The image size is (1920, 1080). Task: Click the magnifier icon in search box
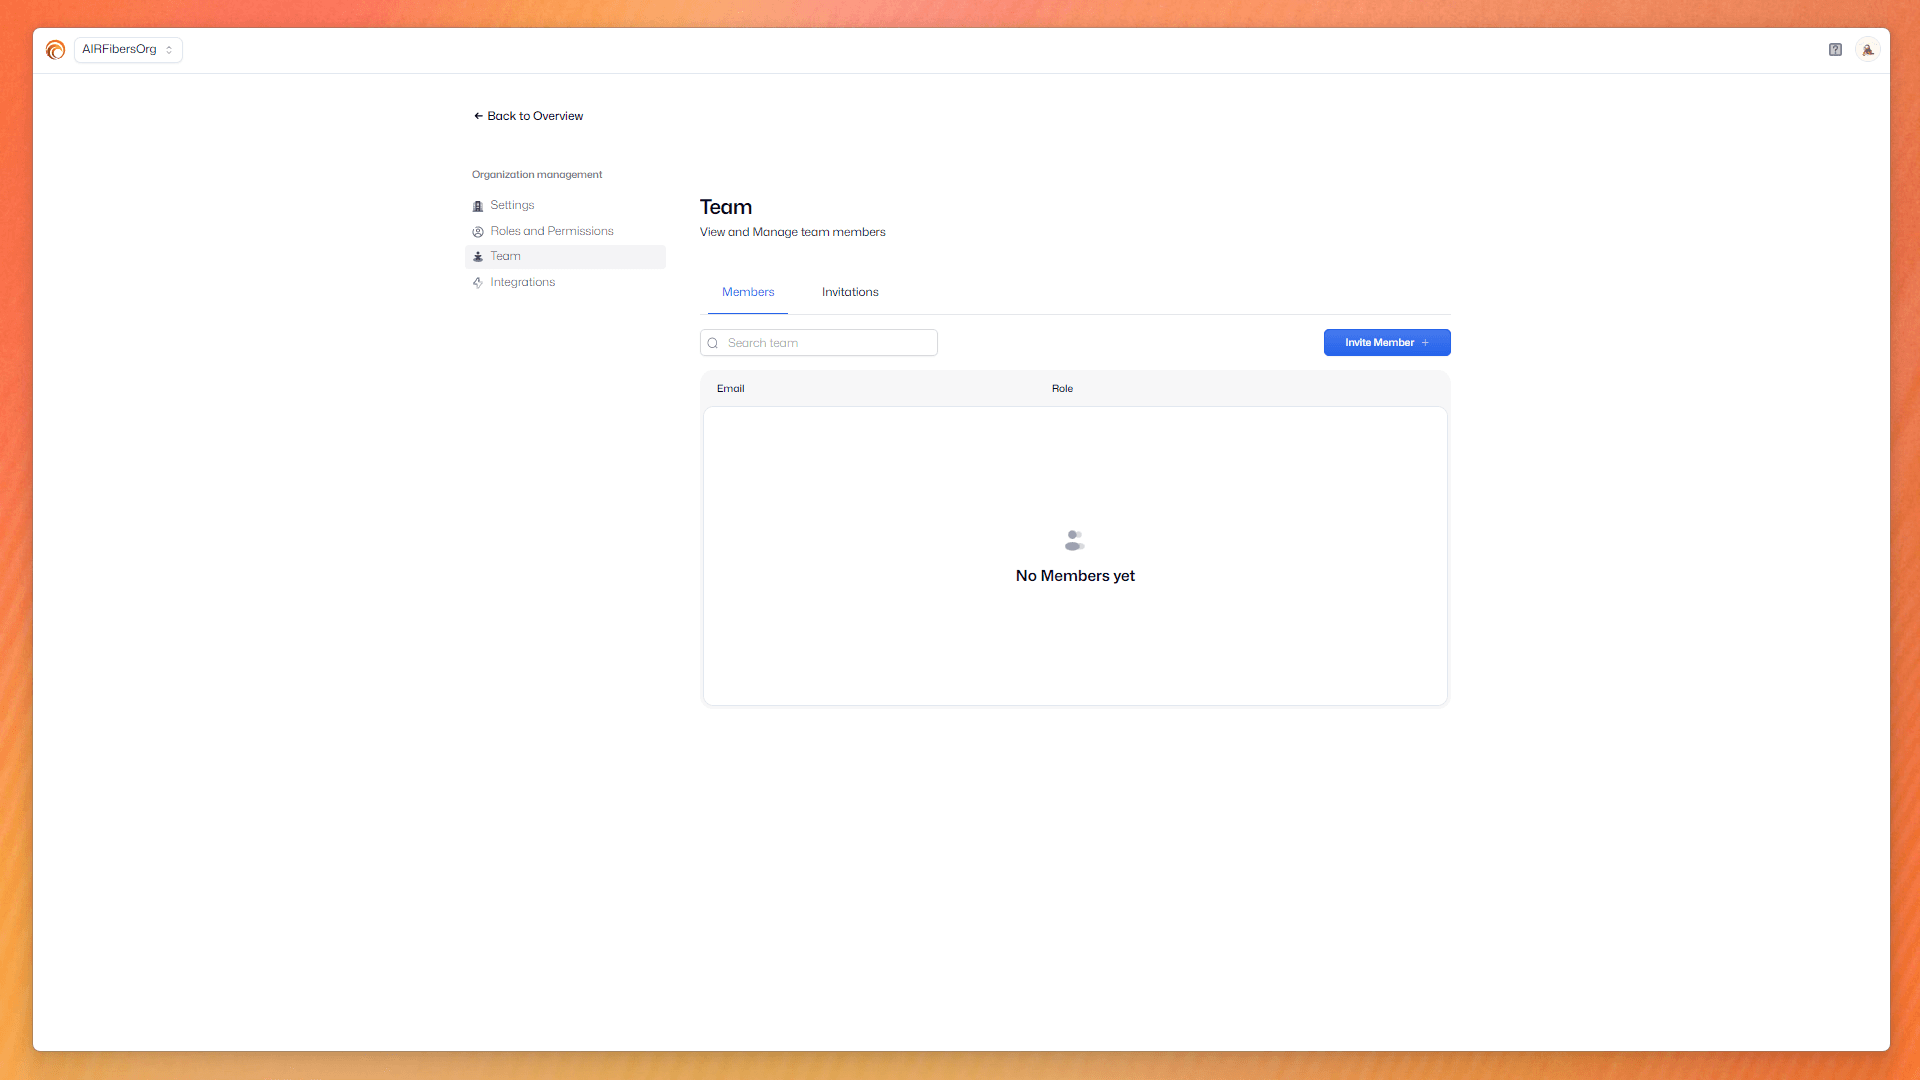click(x=713, y=343)
